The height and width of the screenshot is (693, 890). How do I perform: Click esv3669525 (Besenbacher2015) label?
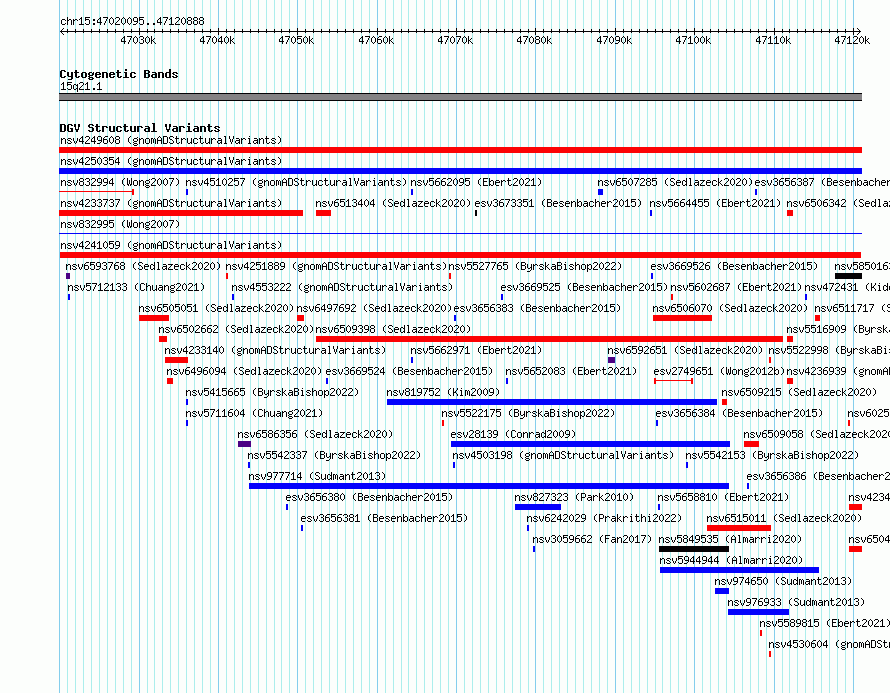click(x=584, y=287)
